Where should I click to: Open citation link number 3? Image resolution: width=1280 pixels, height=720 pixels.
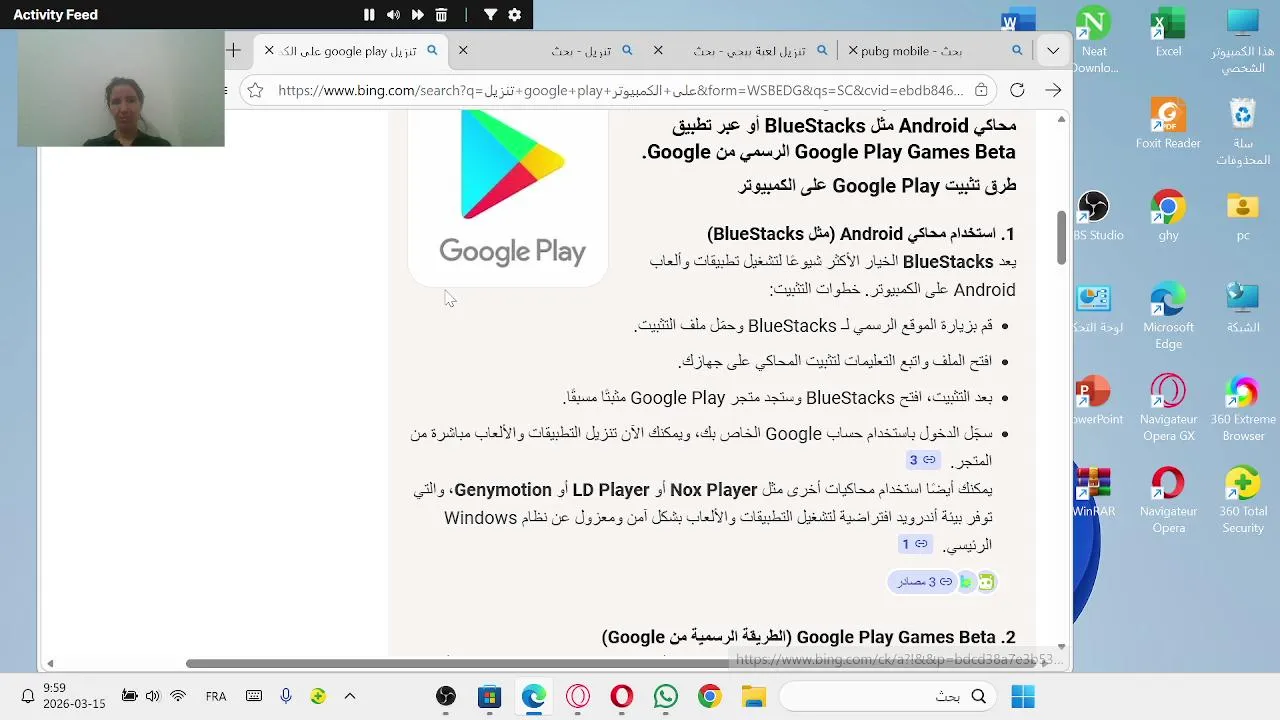(922, 460)
